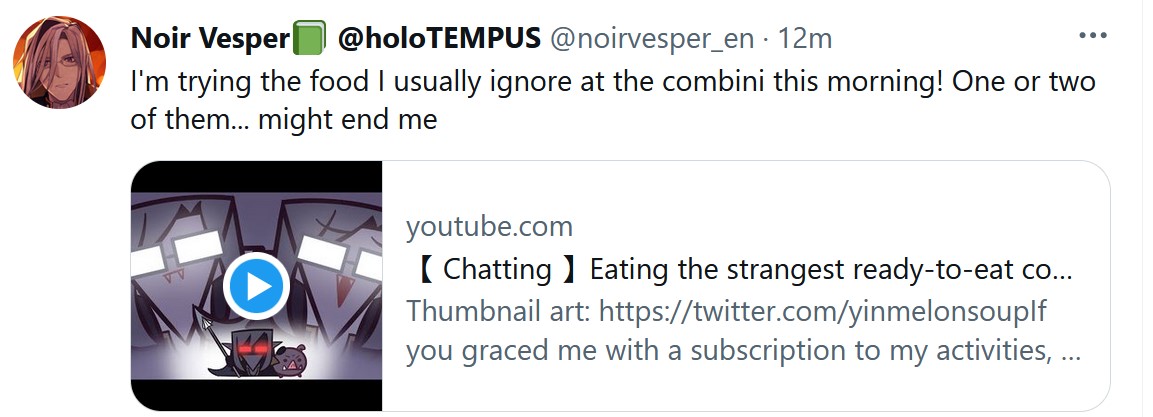The width and height of the screenshot is (1153, 417).
Task: Open the @noirvesper_en handle link
Action: 650,38
